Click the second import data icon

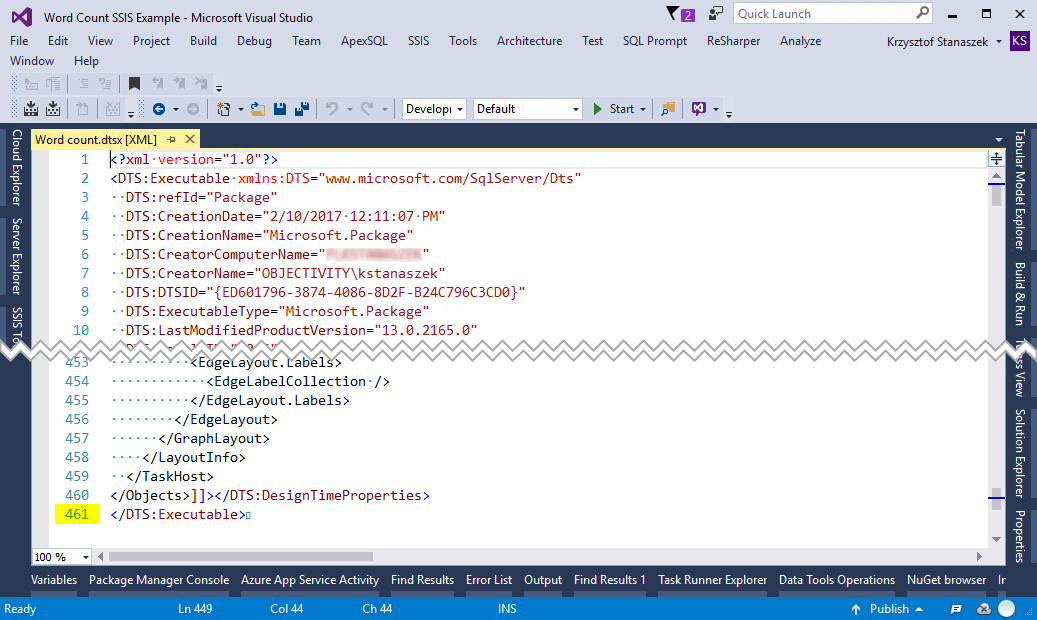point(53,109)
